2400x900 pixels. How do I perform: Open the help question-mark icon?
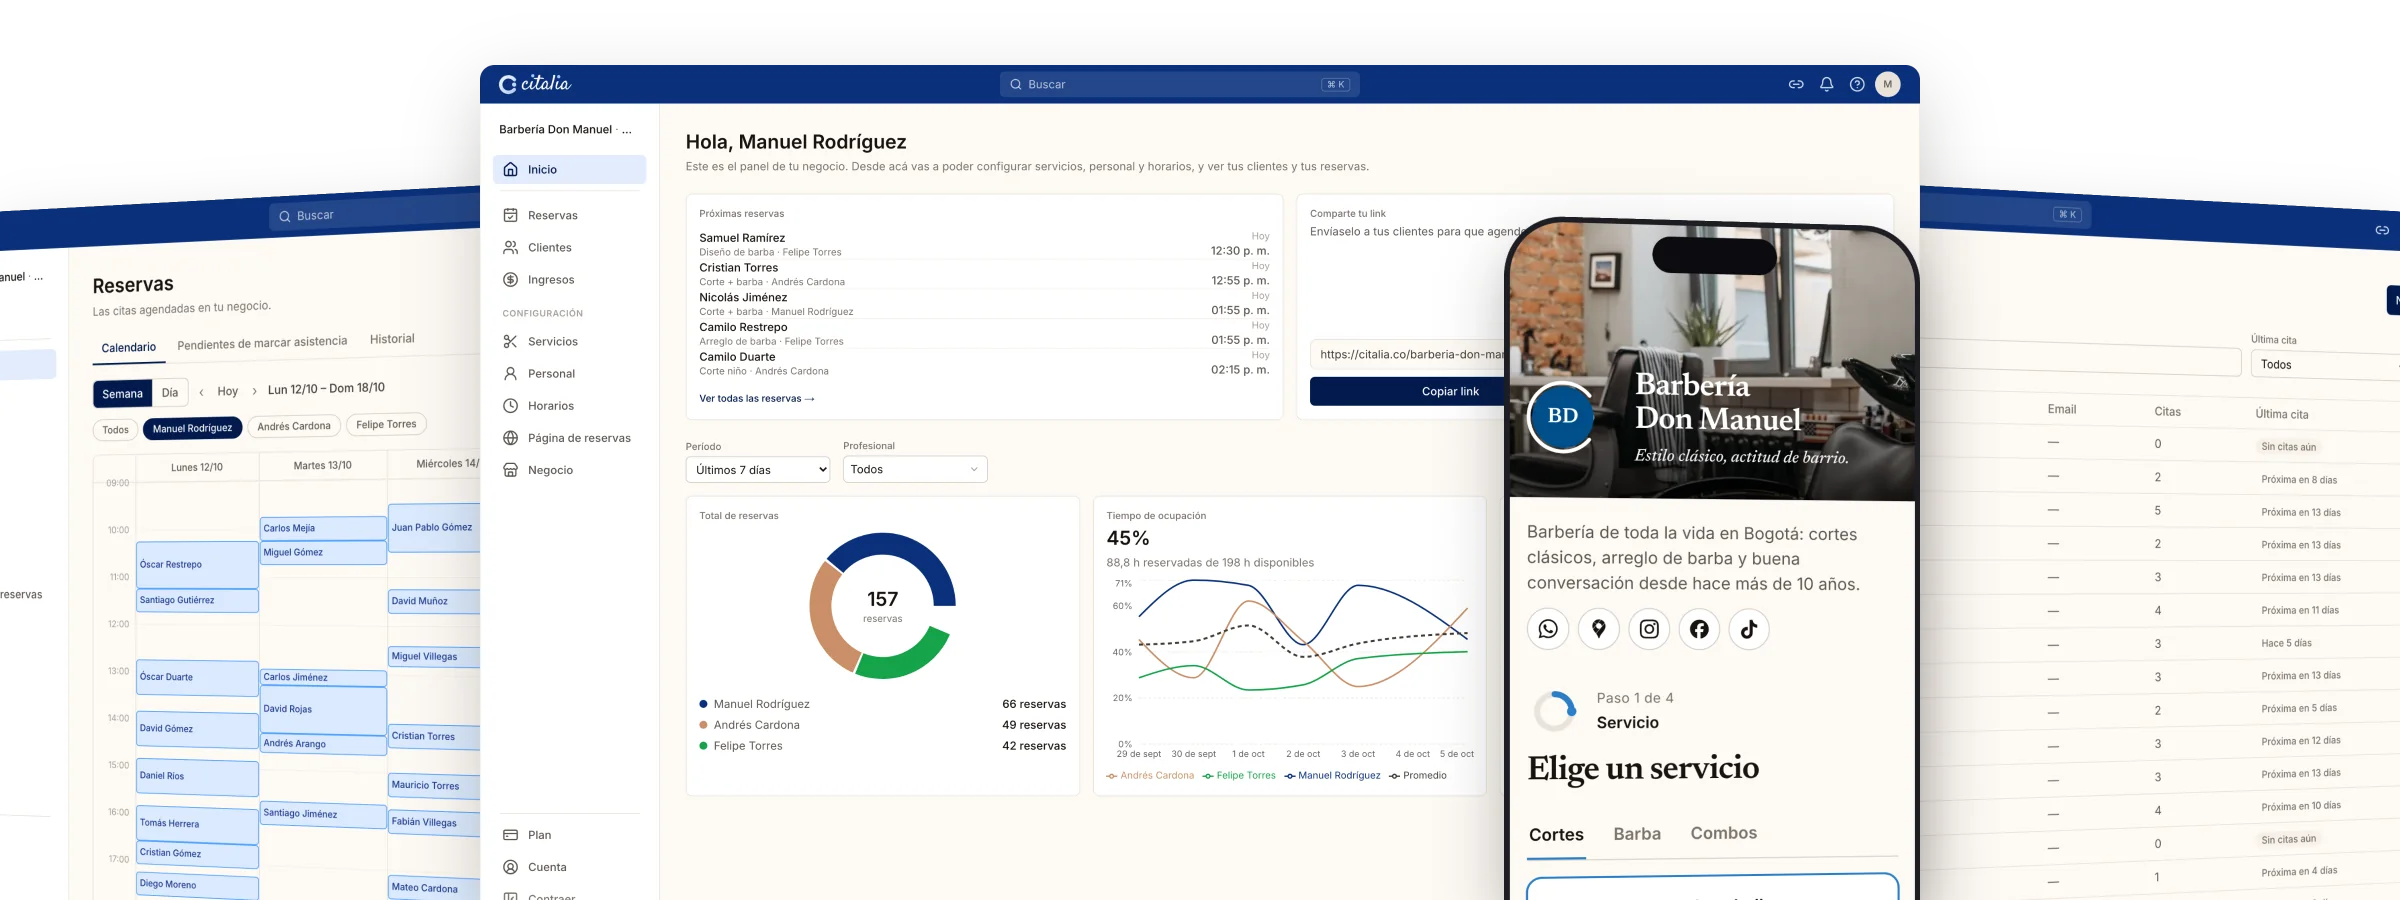[x=1857, y=85]
